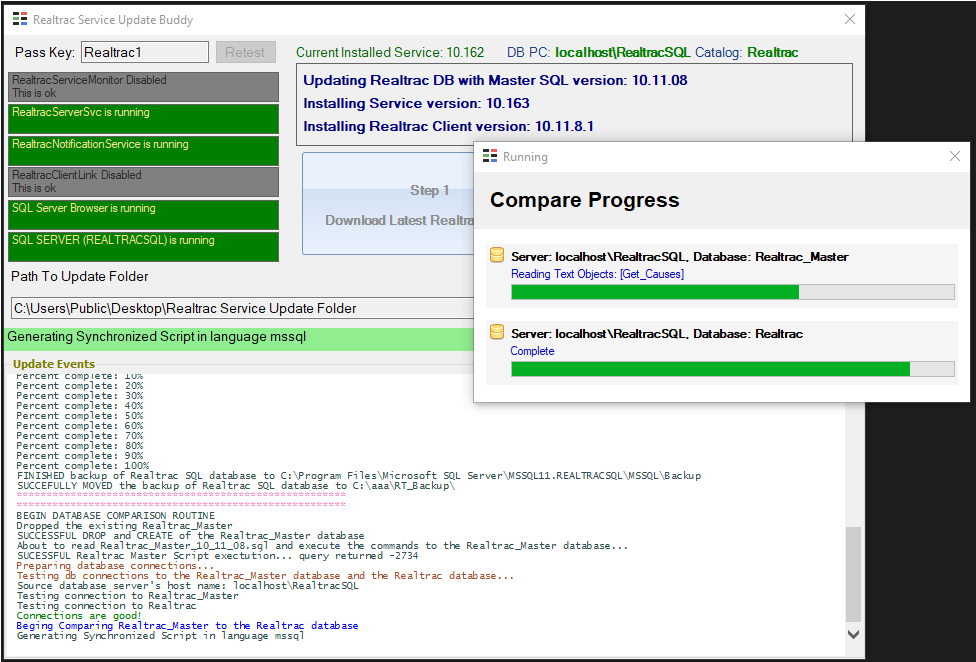
Task: Click the Step 1 Download Latest Realtrac button
Action: 388,204
